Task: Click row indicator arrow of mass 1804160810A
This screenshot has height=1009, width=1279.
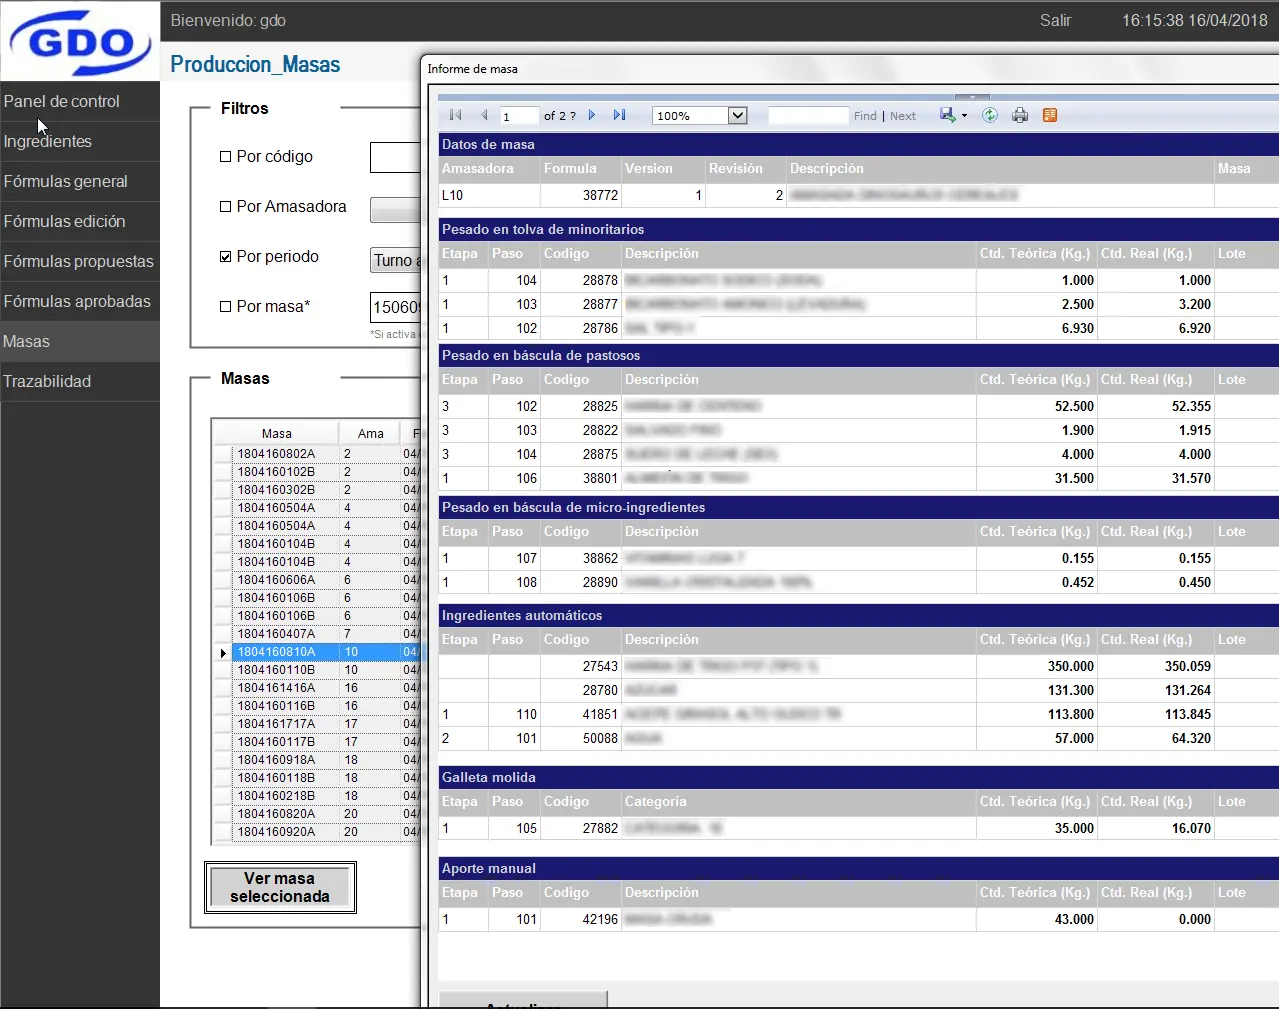Action: point(223,652)
